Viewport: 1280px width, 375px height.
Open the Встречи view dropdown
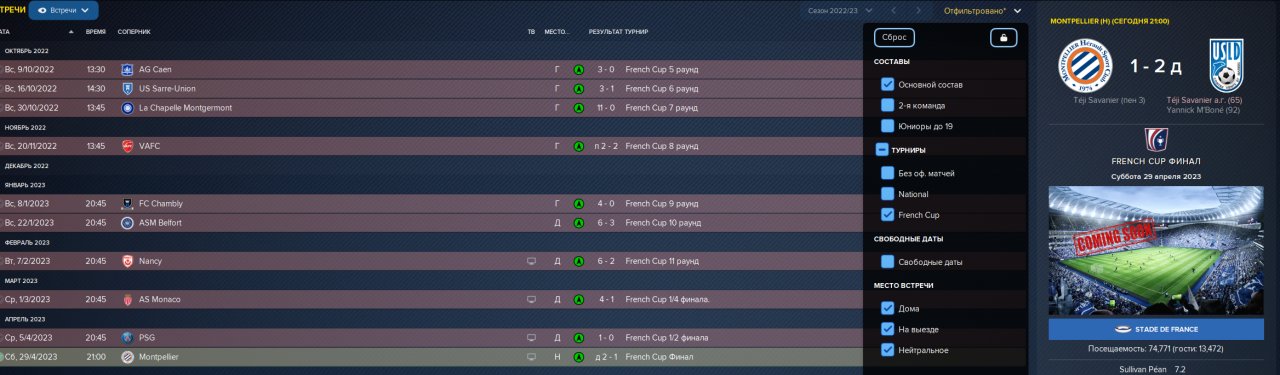64,10
